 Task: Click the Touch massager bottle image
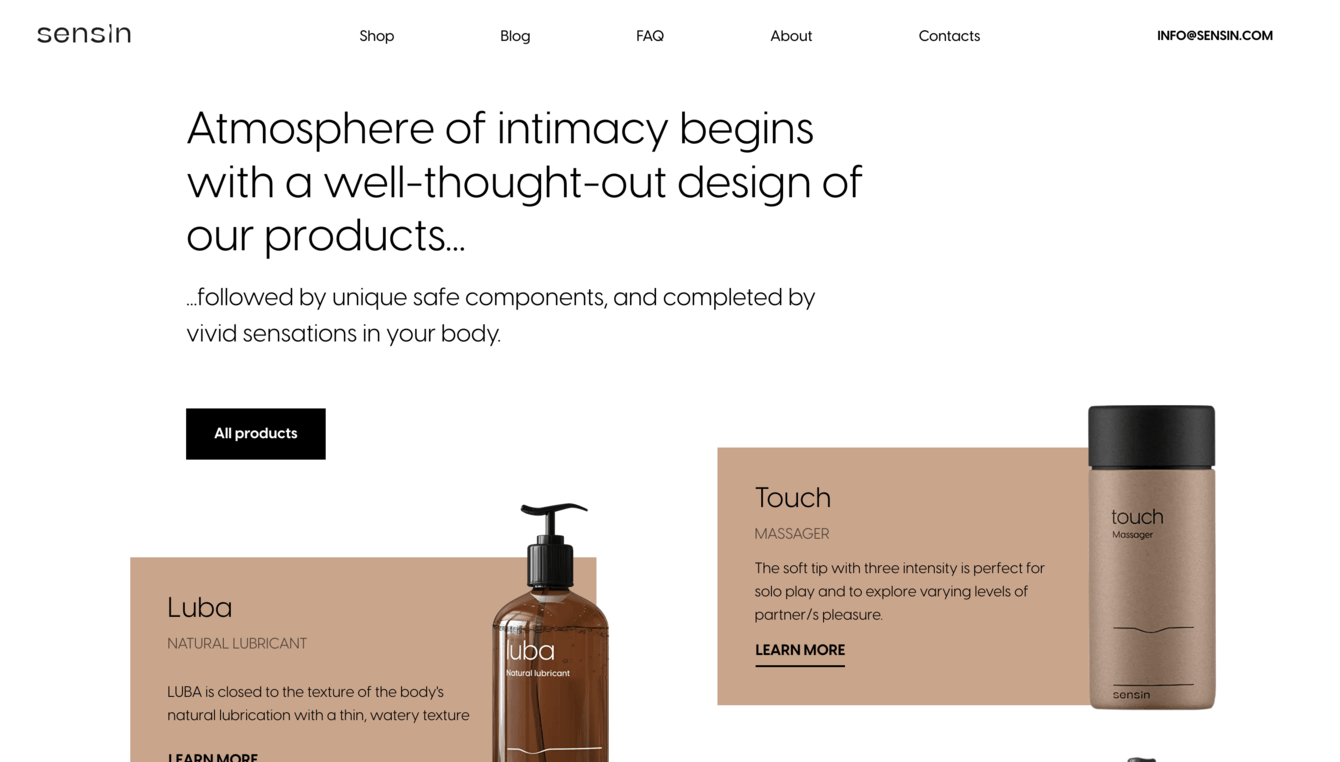(1152, 557)
